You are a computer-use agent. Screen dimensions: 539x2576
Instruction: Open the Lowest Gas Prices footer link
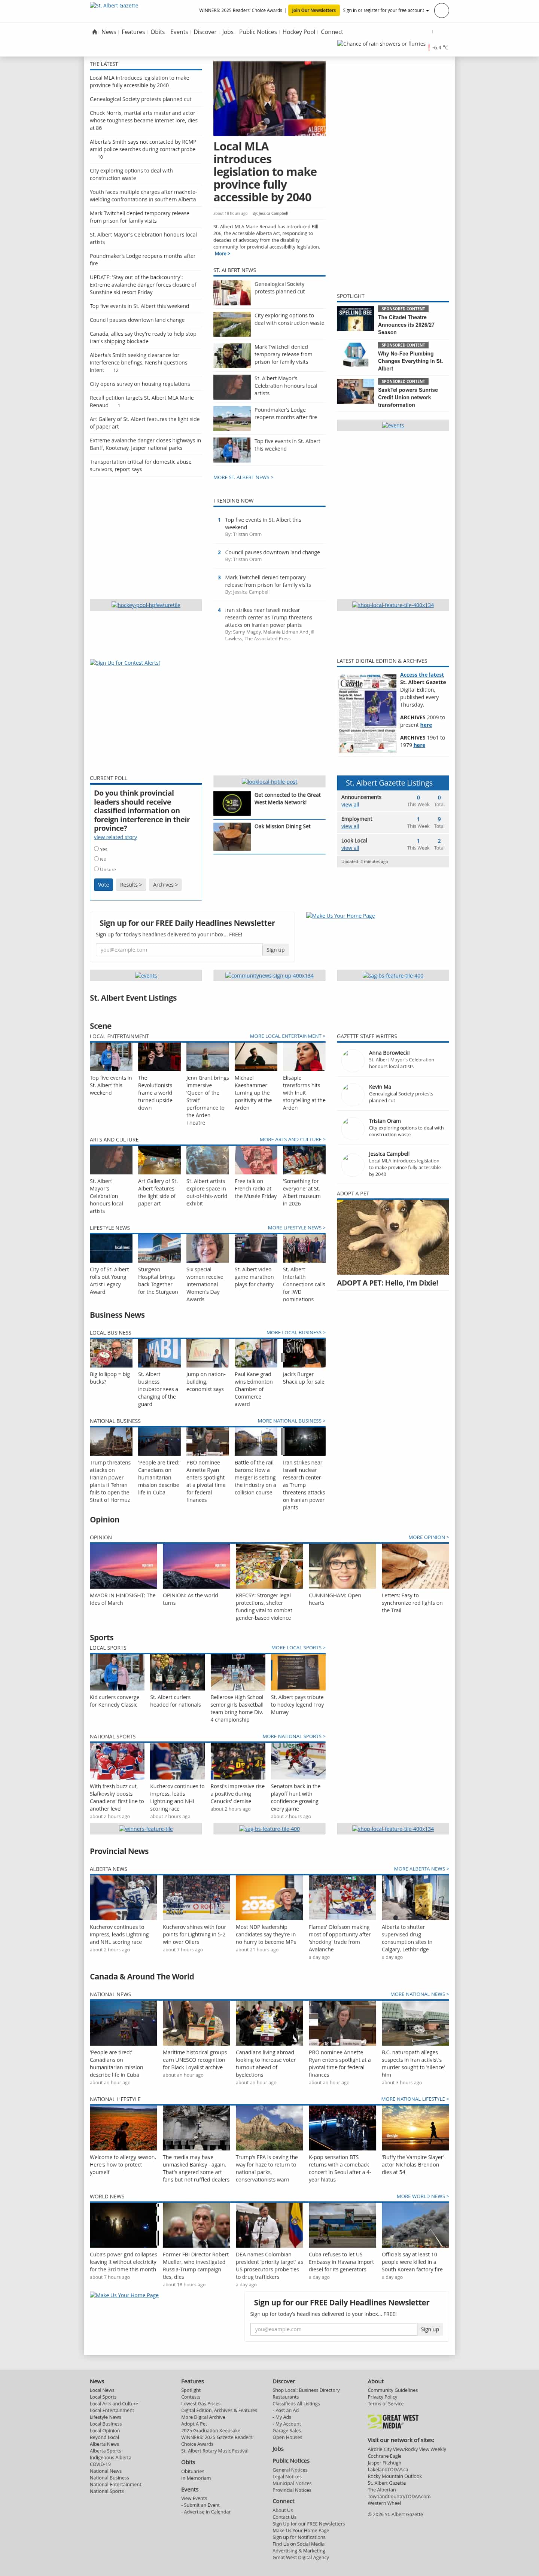(201, 2403)
